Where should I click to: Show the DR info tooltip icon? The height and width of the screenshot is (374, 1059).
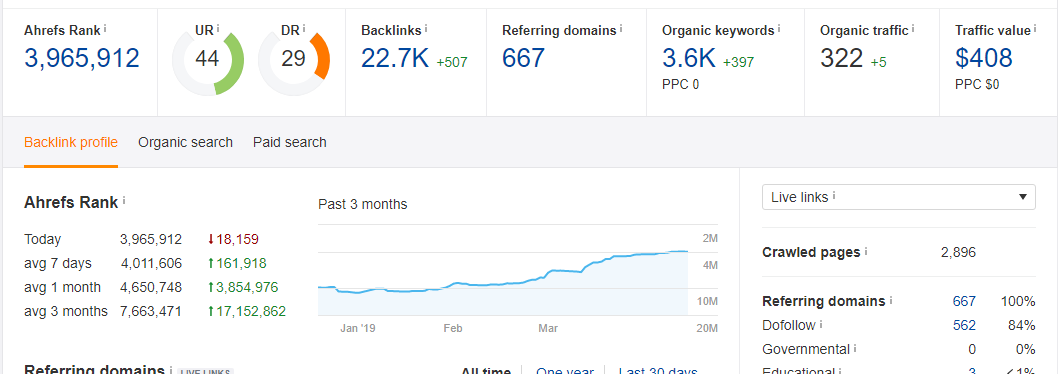[x=304, y=28]
